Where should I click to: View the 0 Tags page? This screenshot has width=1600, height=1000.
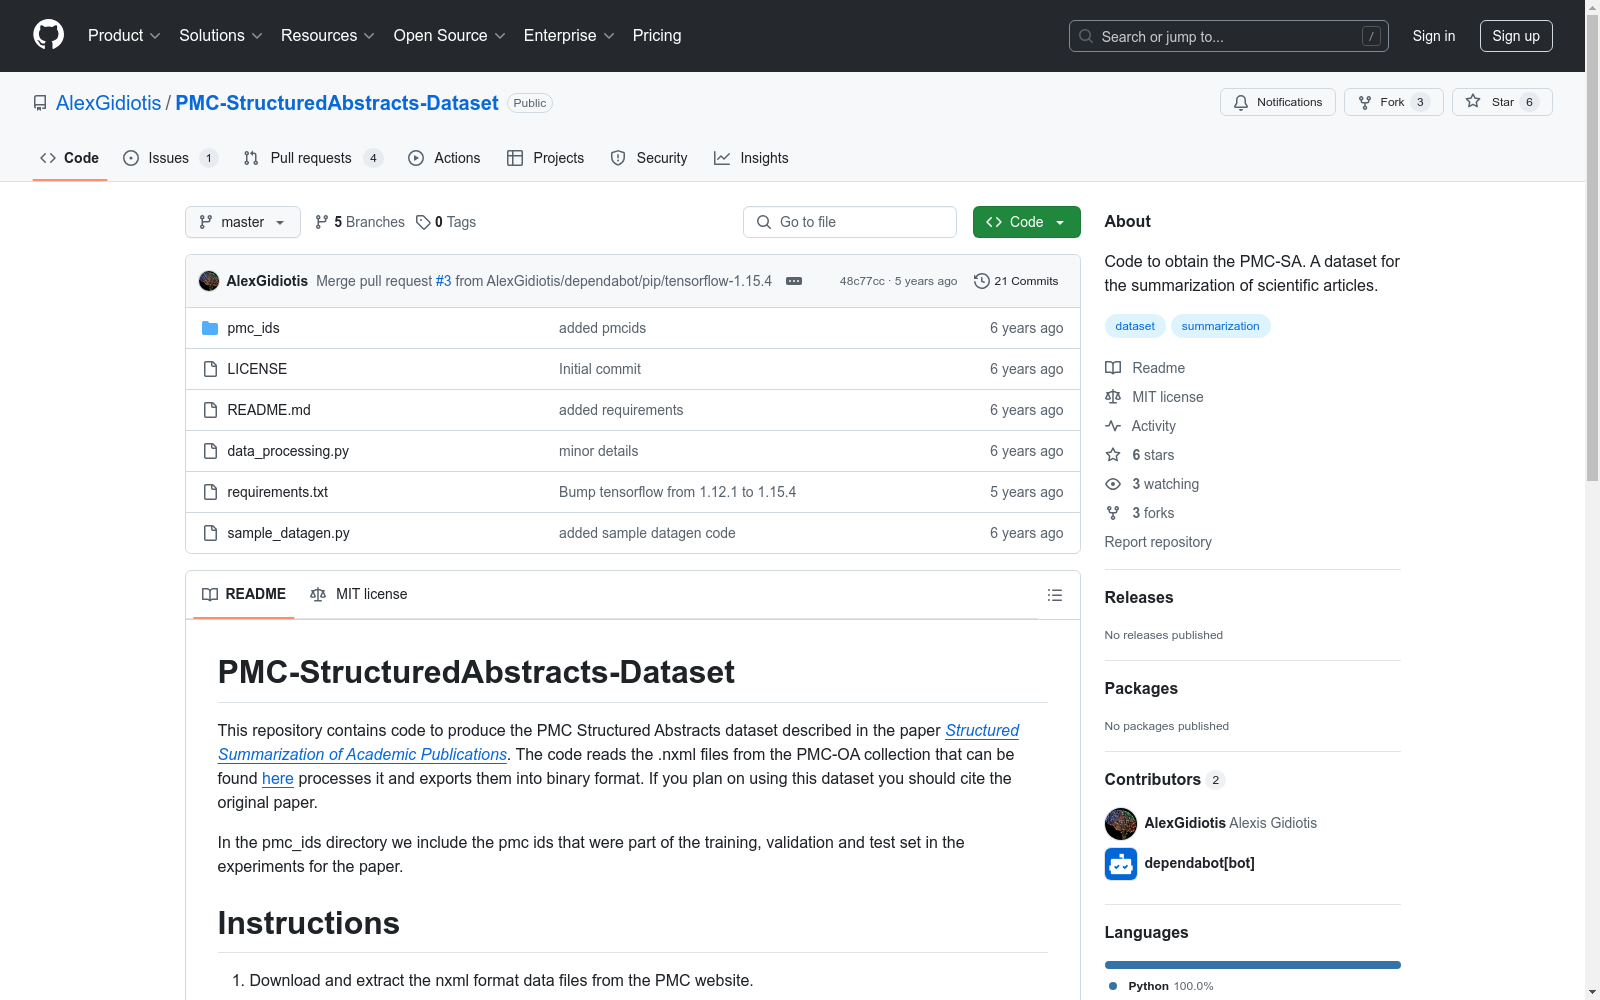pyautogui.click(x=446, y=222)
